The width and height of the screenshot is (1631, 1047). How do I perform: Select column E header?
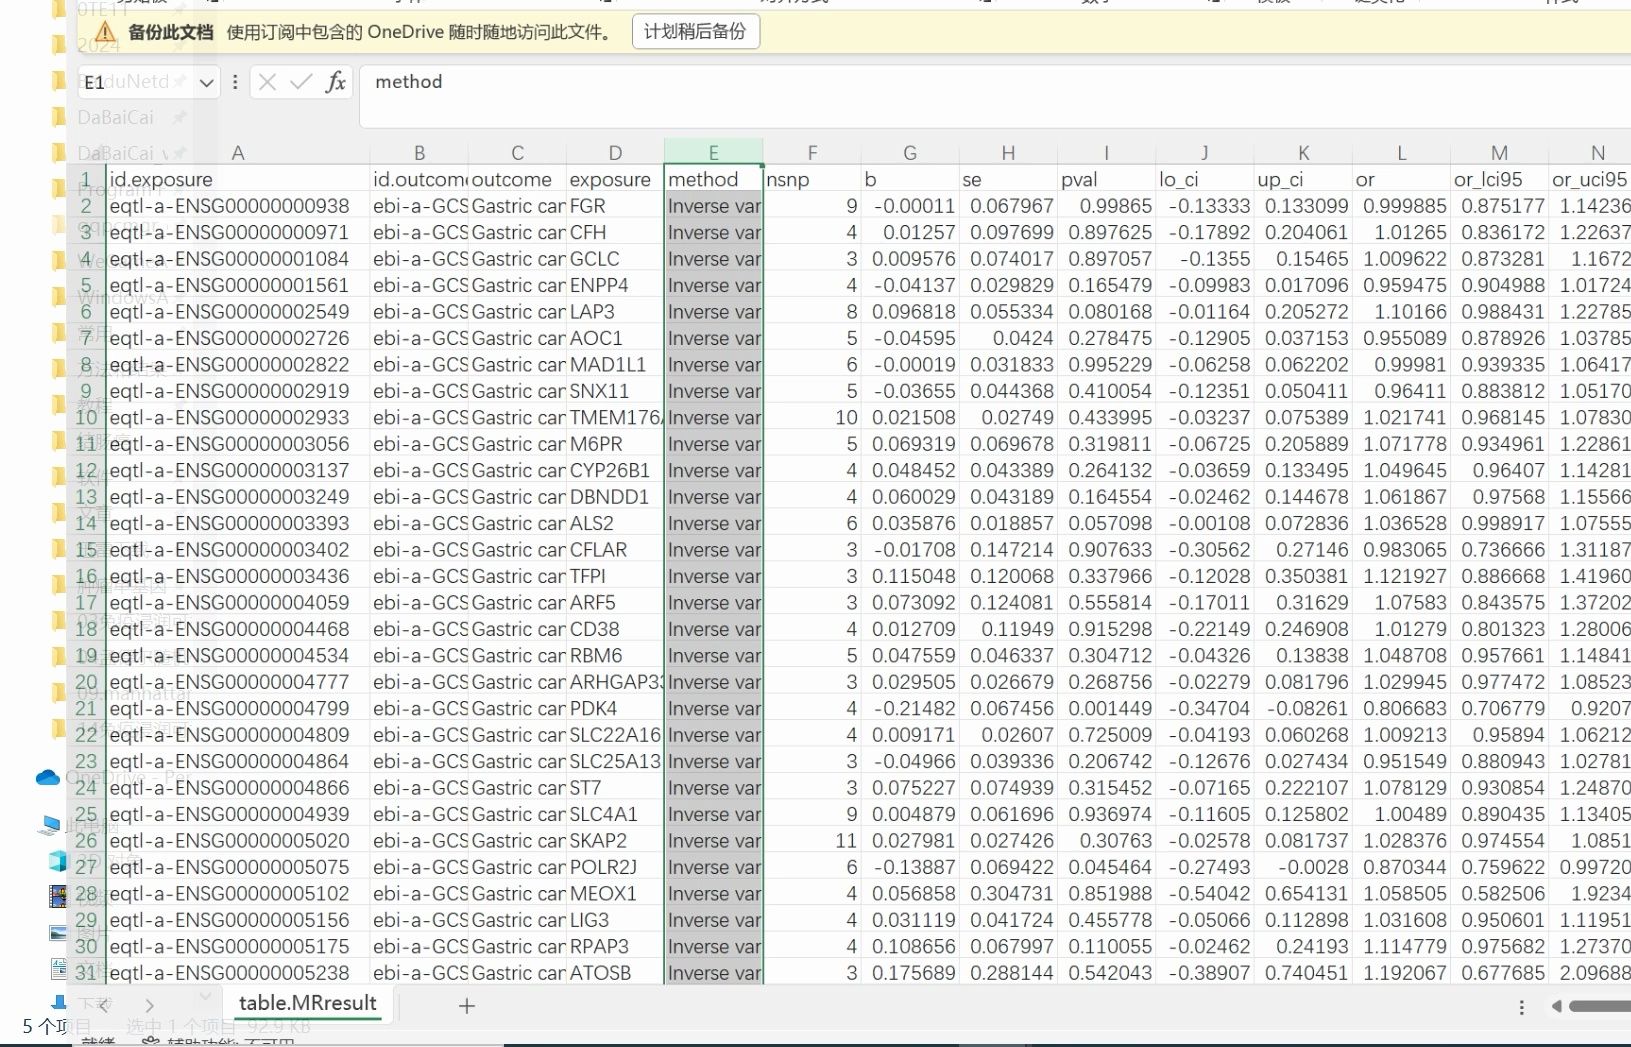point(714,153)
